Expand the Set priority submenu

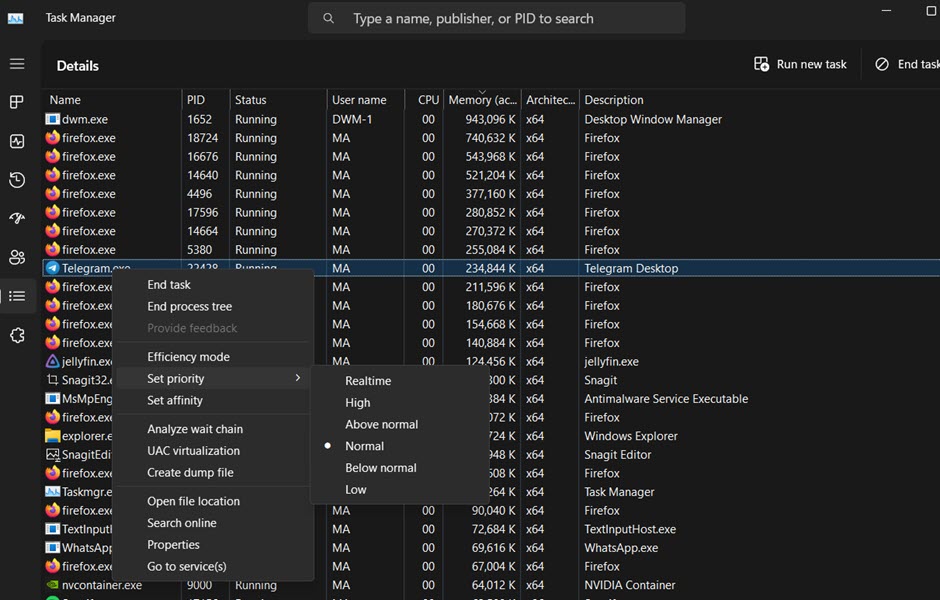point(176,378)
